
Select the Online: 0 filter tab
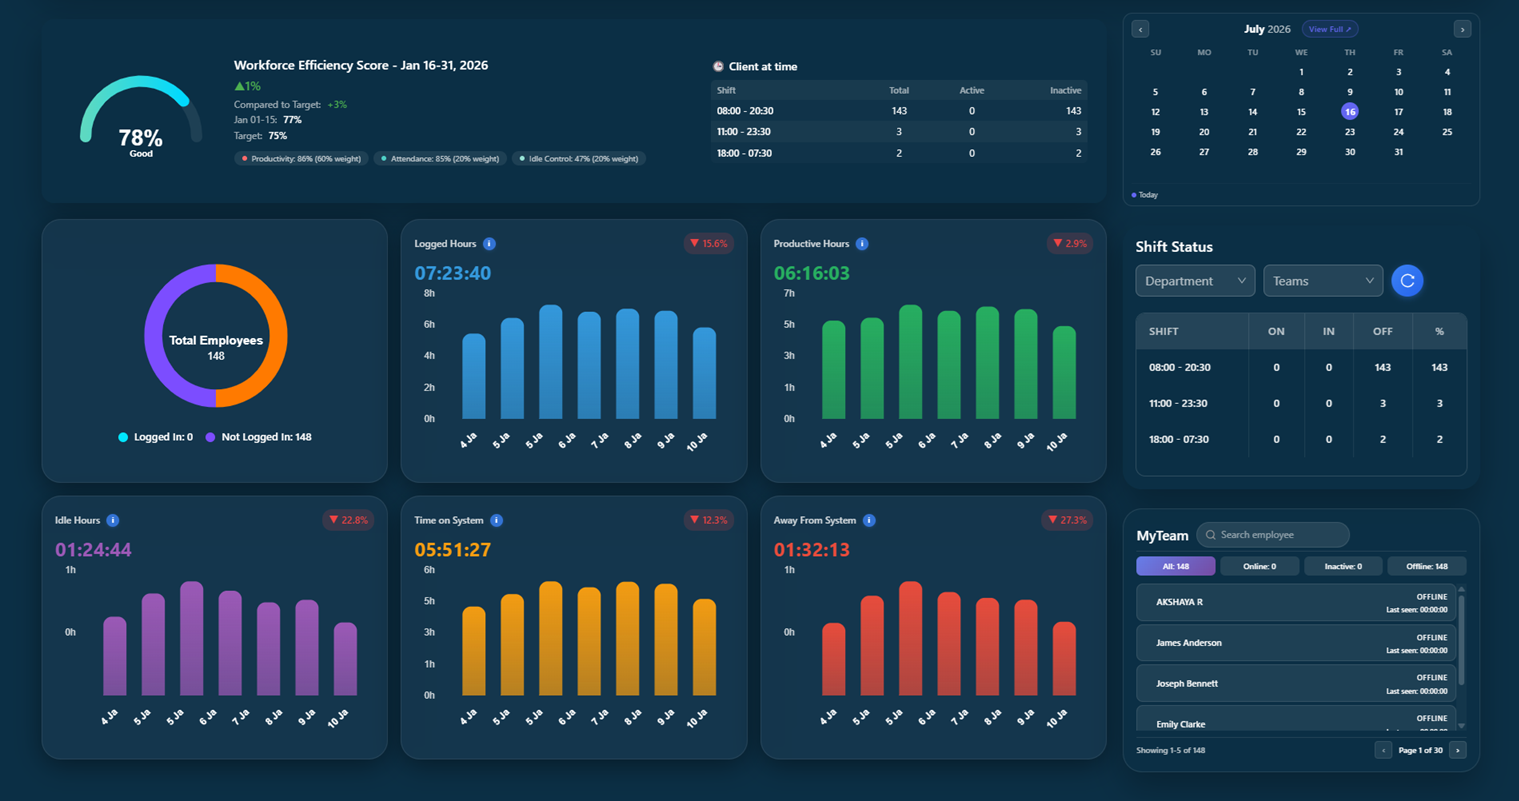coord(1259,566)
